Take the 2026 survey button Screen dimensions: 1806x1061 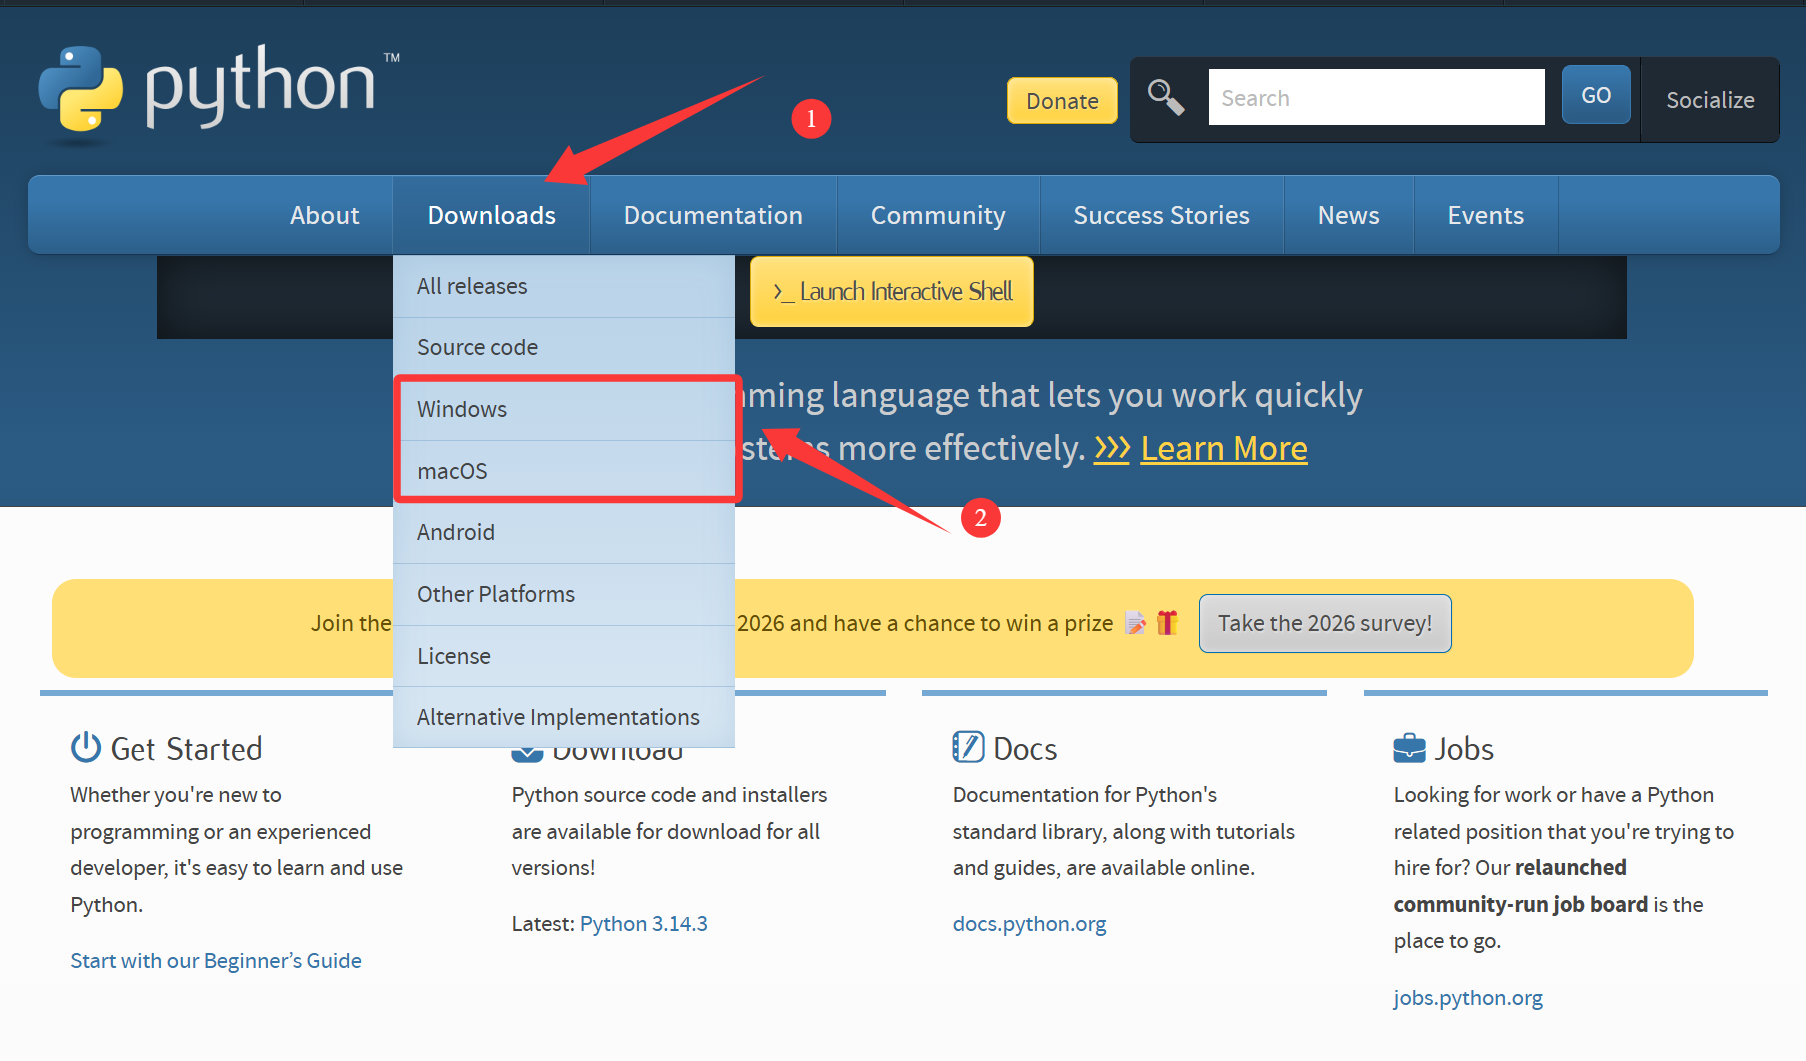tap(1325, 623)
